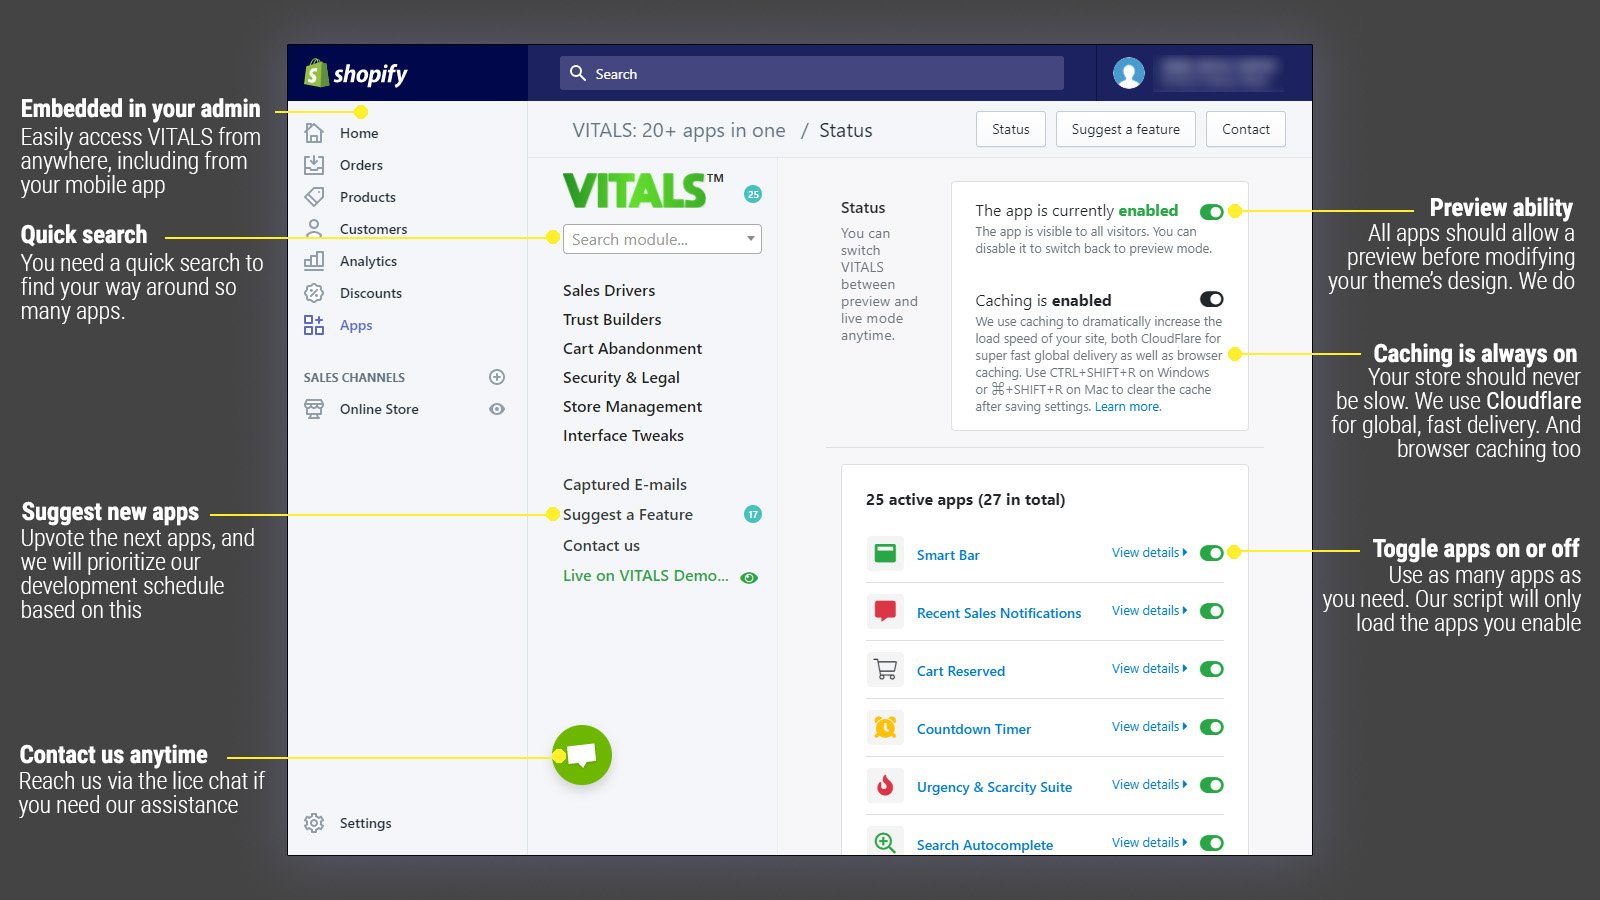Click the Smart Bar app icon

tap(885, 553)
